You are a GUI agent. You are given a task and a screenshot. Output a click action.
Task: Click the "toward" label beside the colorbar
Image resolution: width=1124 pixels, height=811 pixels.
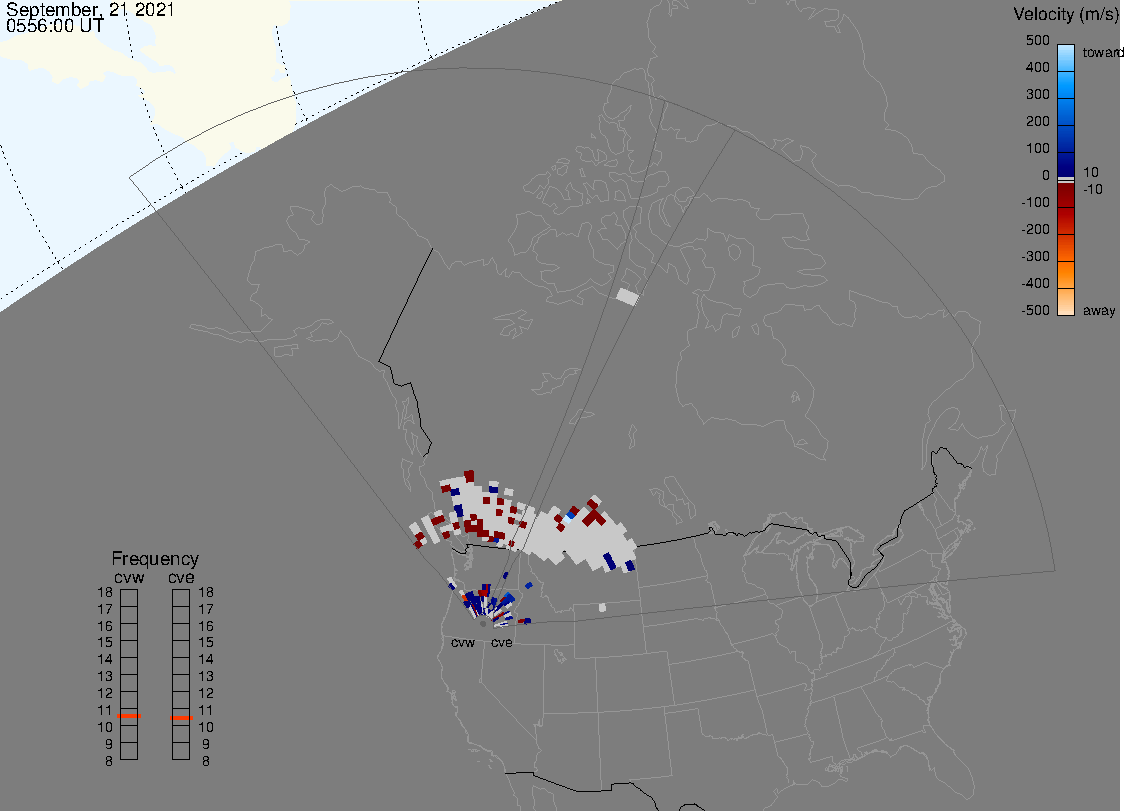point(1102,52)
